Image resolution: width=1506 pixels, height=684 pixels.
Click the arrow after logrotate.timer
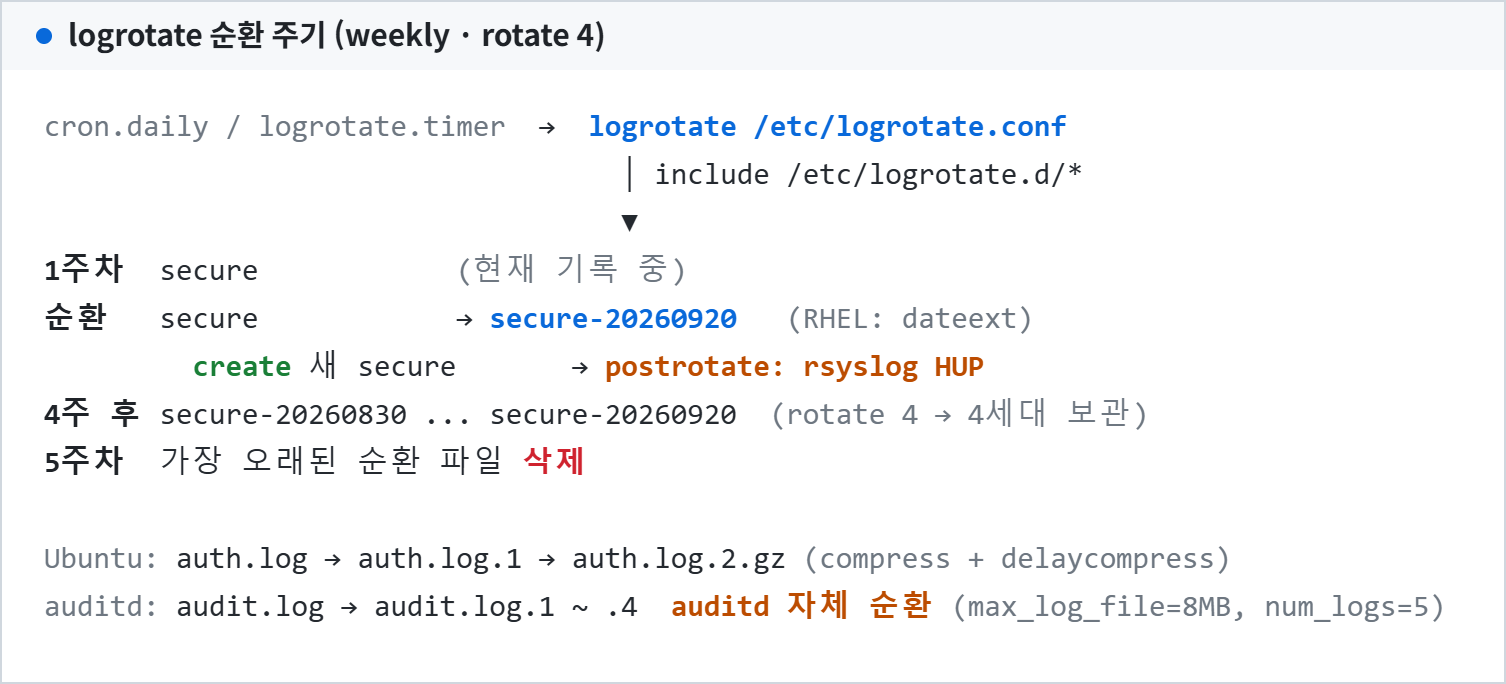point(546,127)
